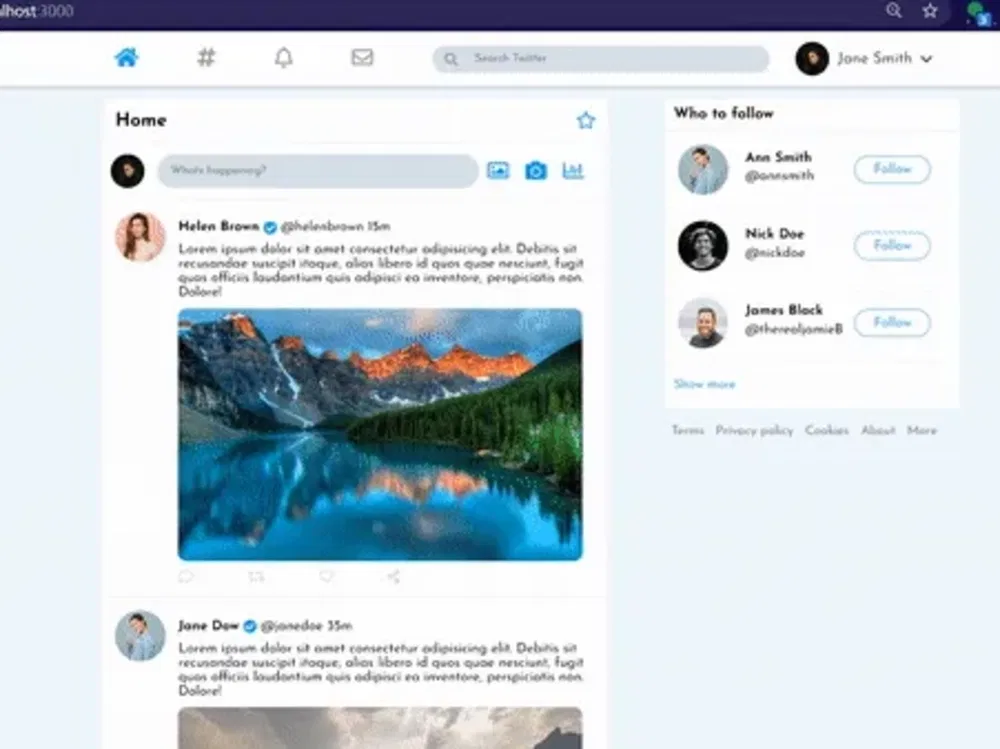Click the search magnifier icon in search bar
The height and width of the screenshot is (749, 1000).
pyautogui.click(x=451, y=59)
